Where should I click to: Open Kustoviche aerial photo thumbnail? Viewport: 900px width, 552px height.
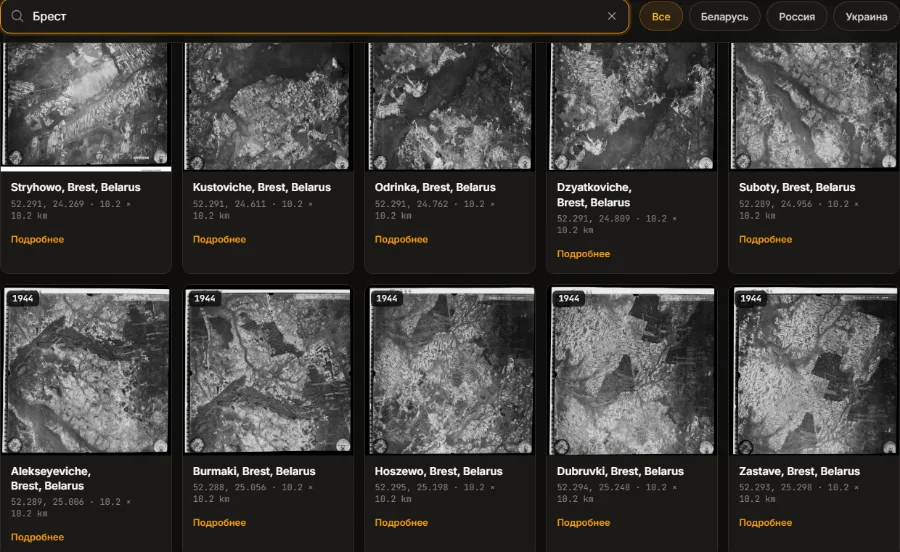pos(268,106)
